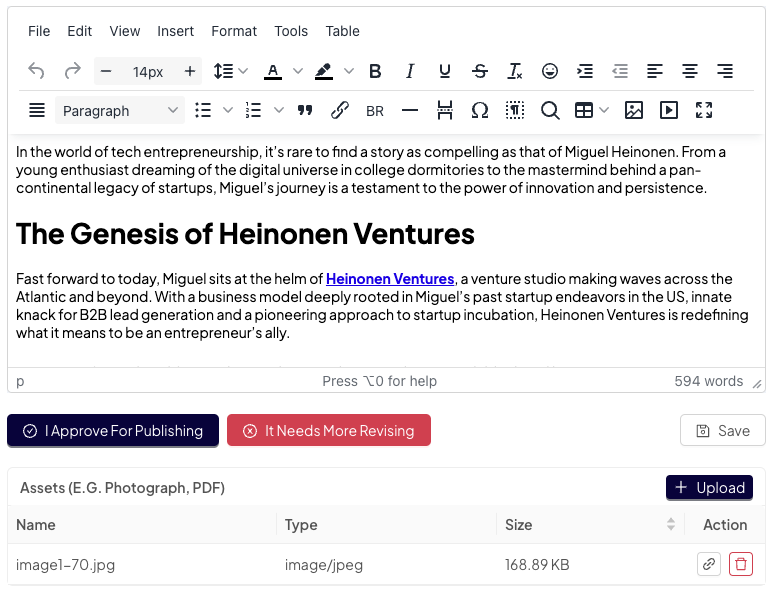Open the Format menu
Screen dimensions: 773x600
234,31
